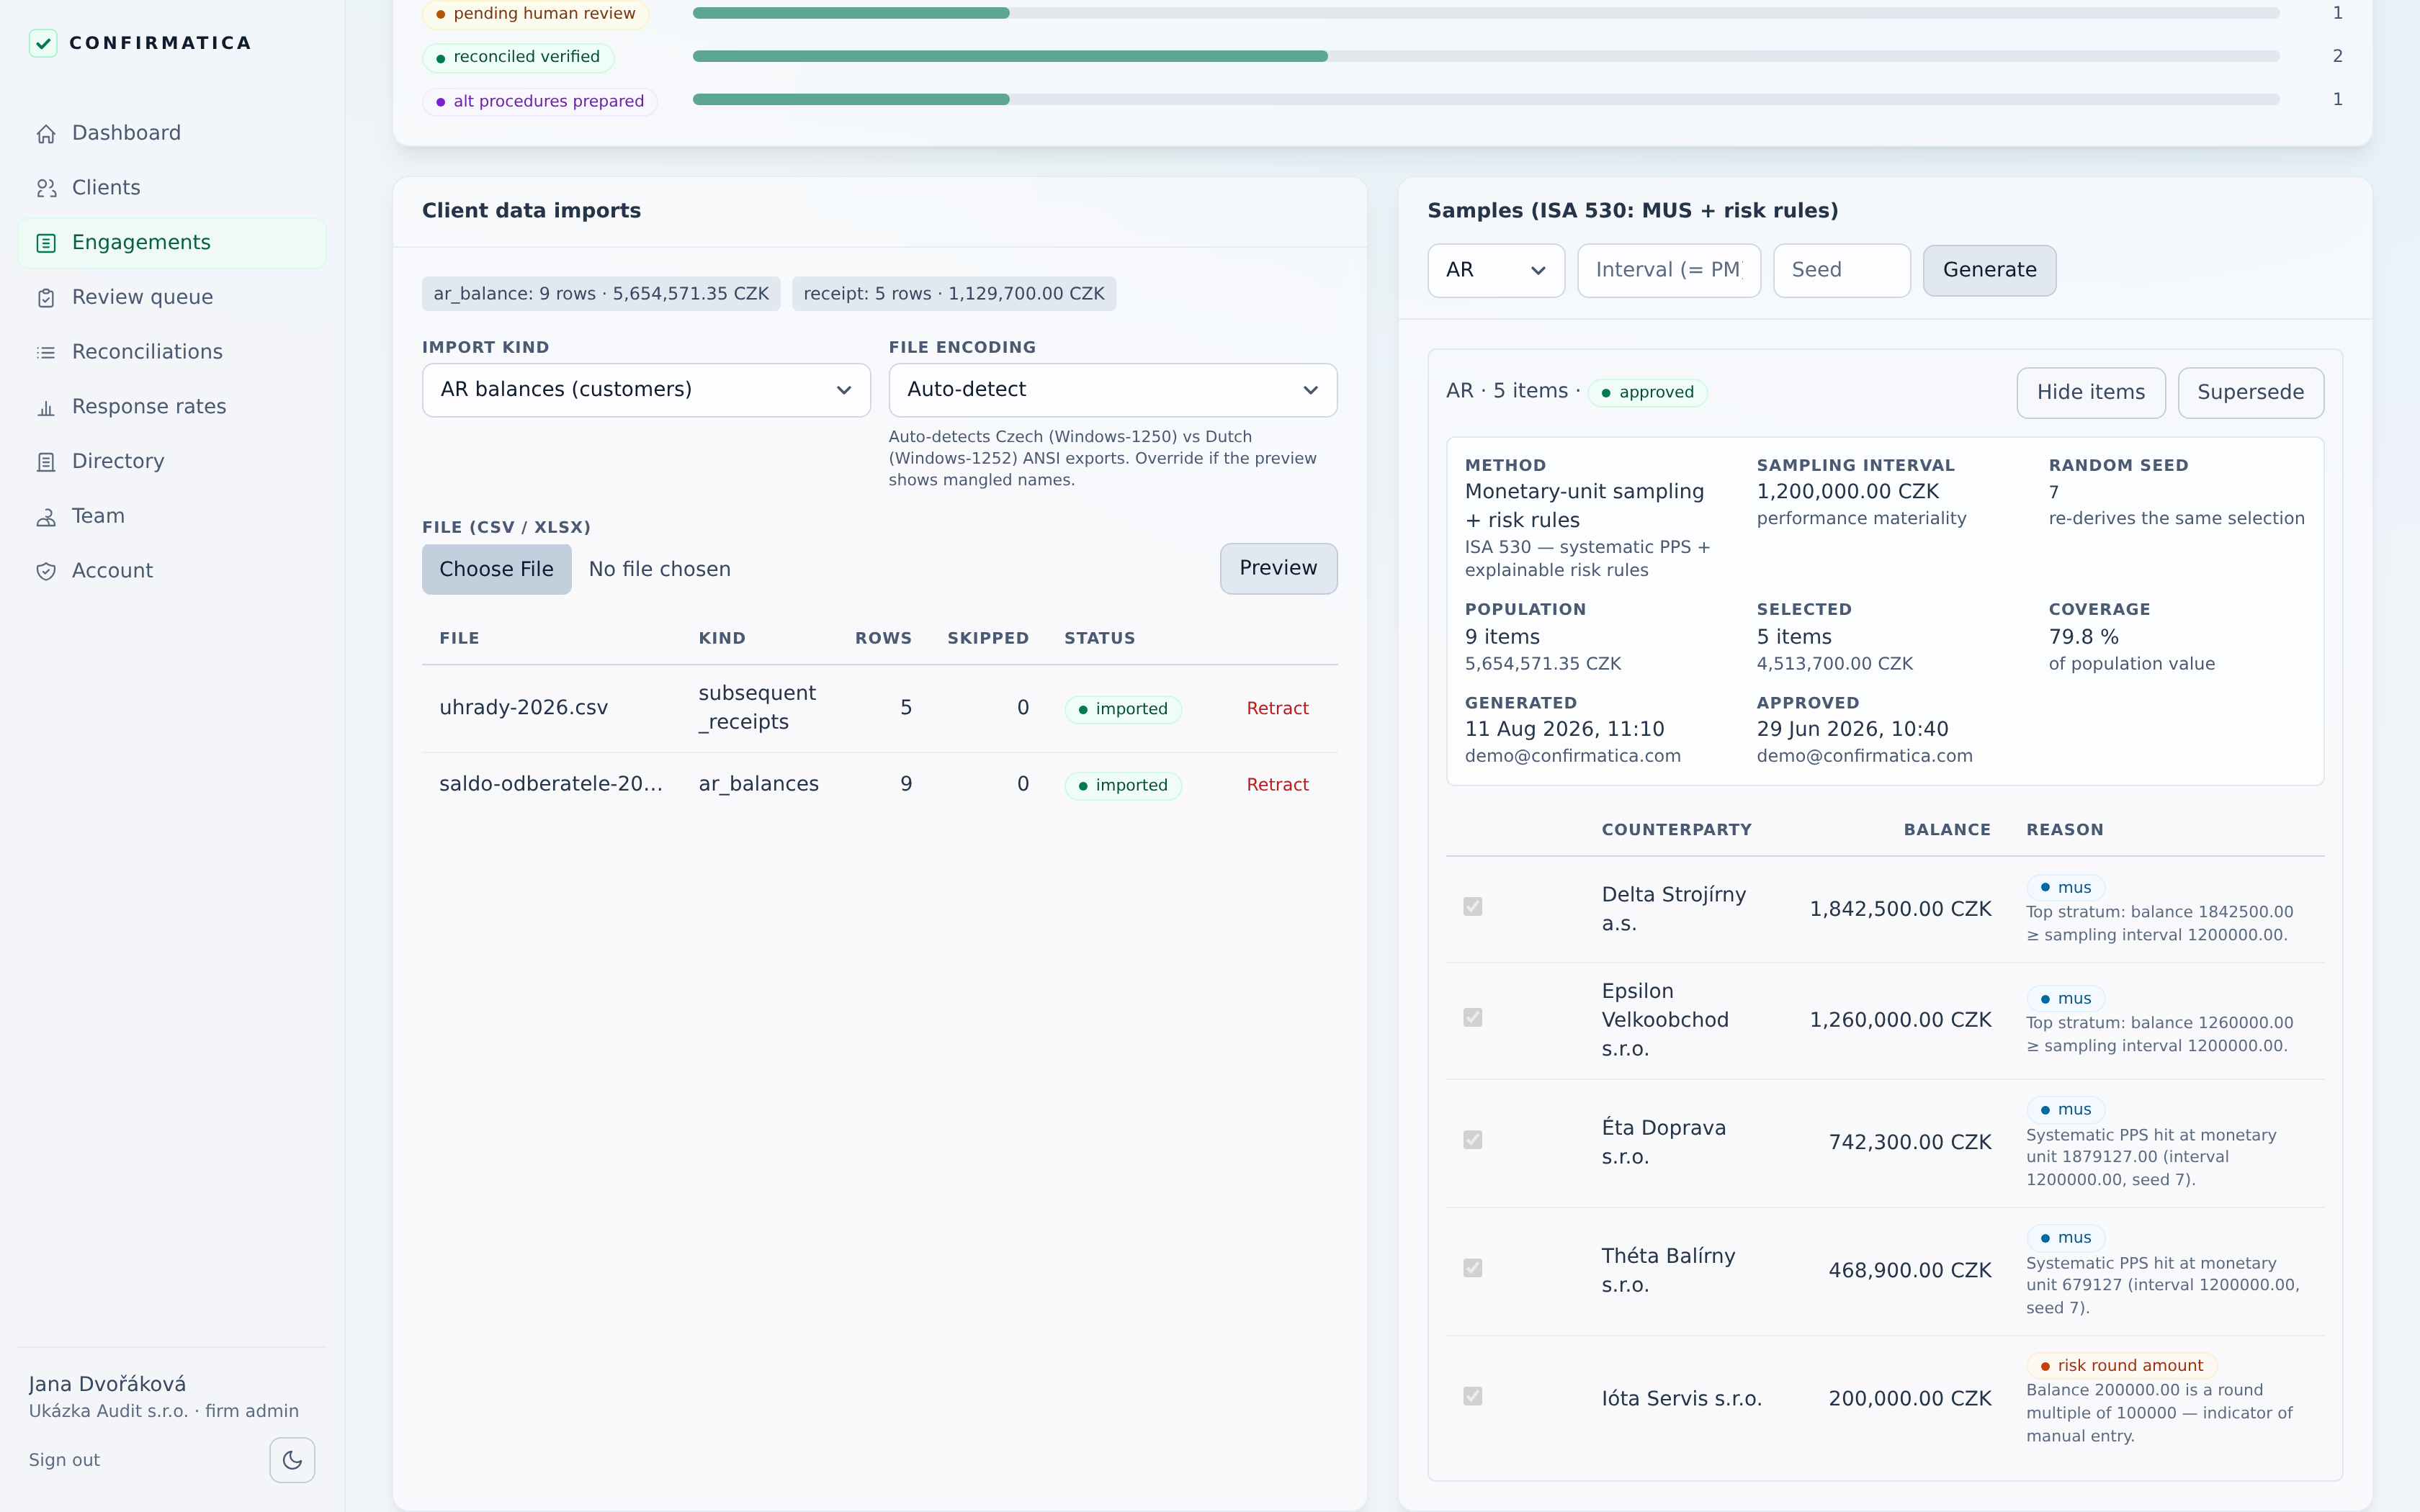Open Response rates in sidebar

[x=172, y=407]
